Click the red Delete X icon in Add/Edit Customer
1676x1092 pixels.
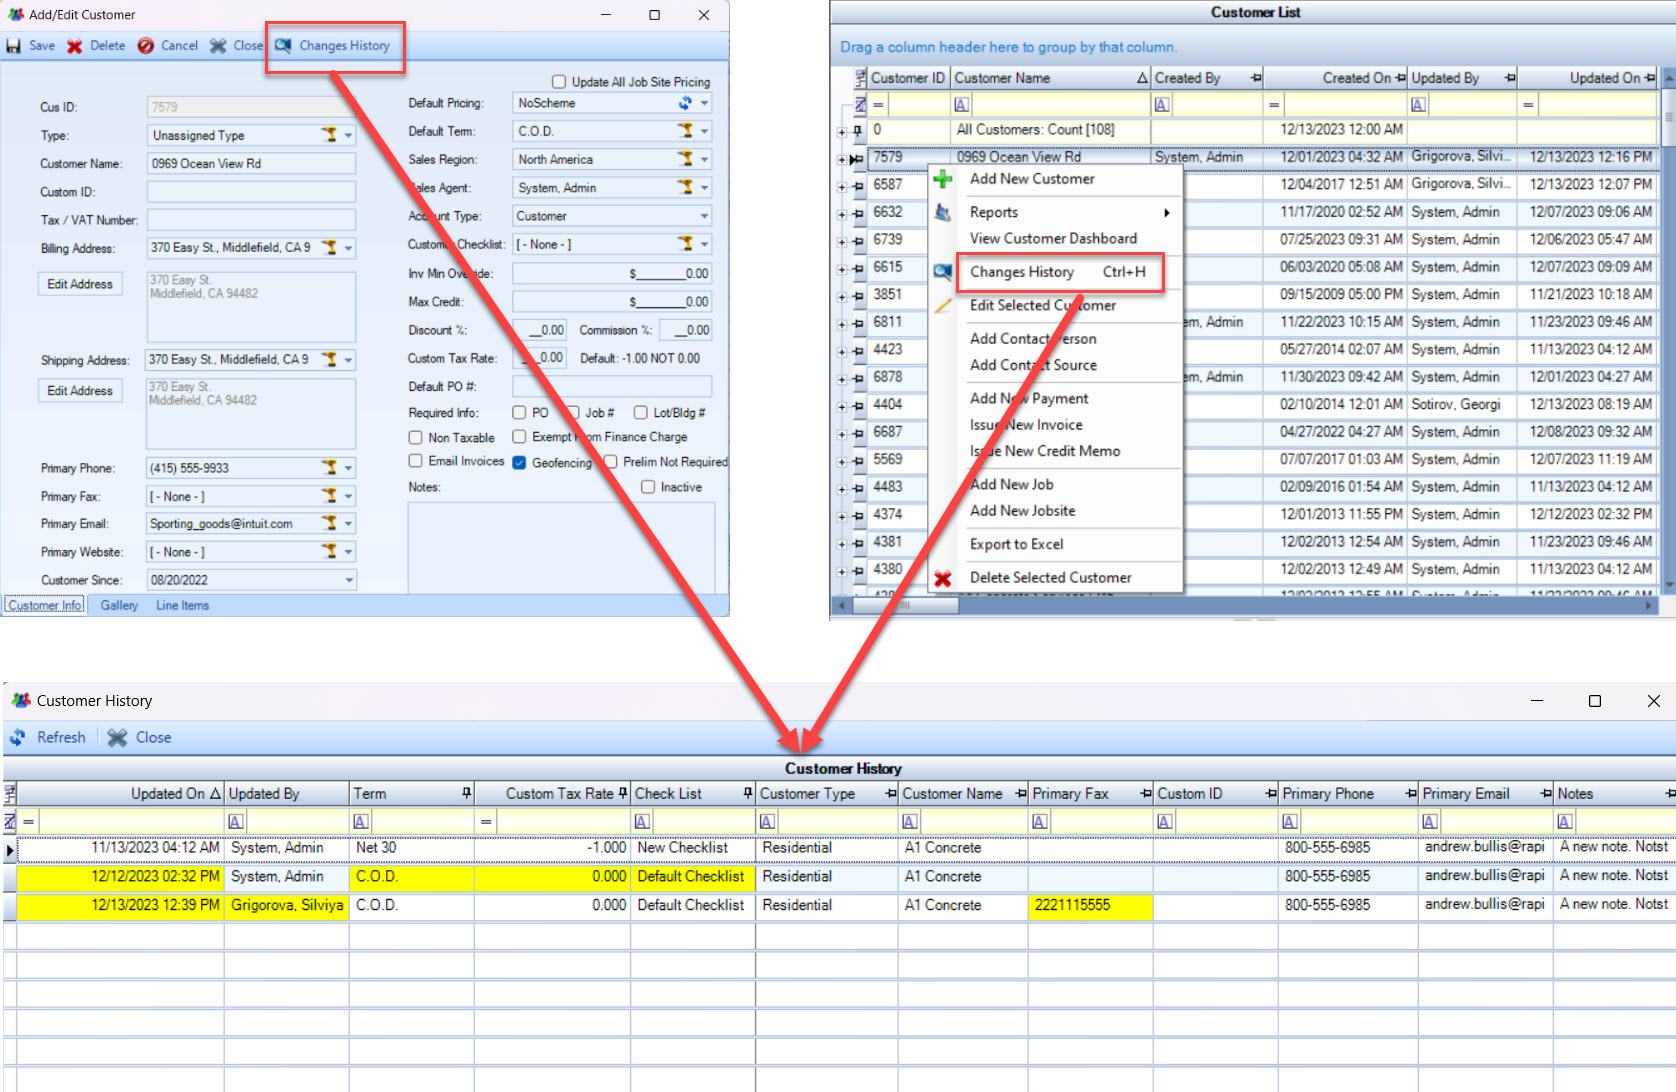pos(75,46)
